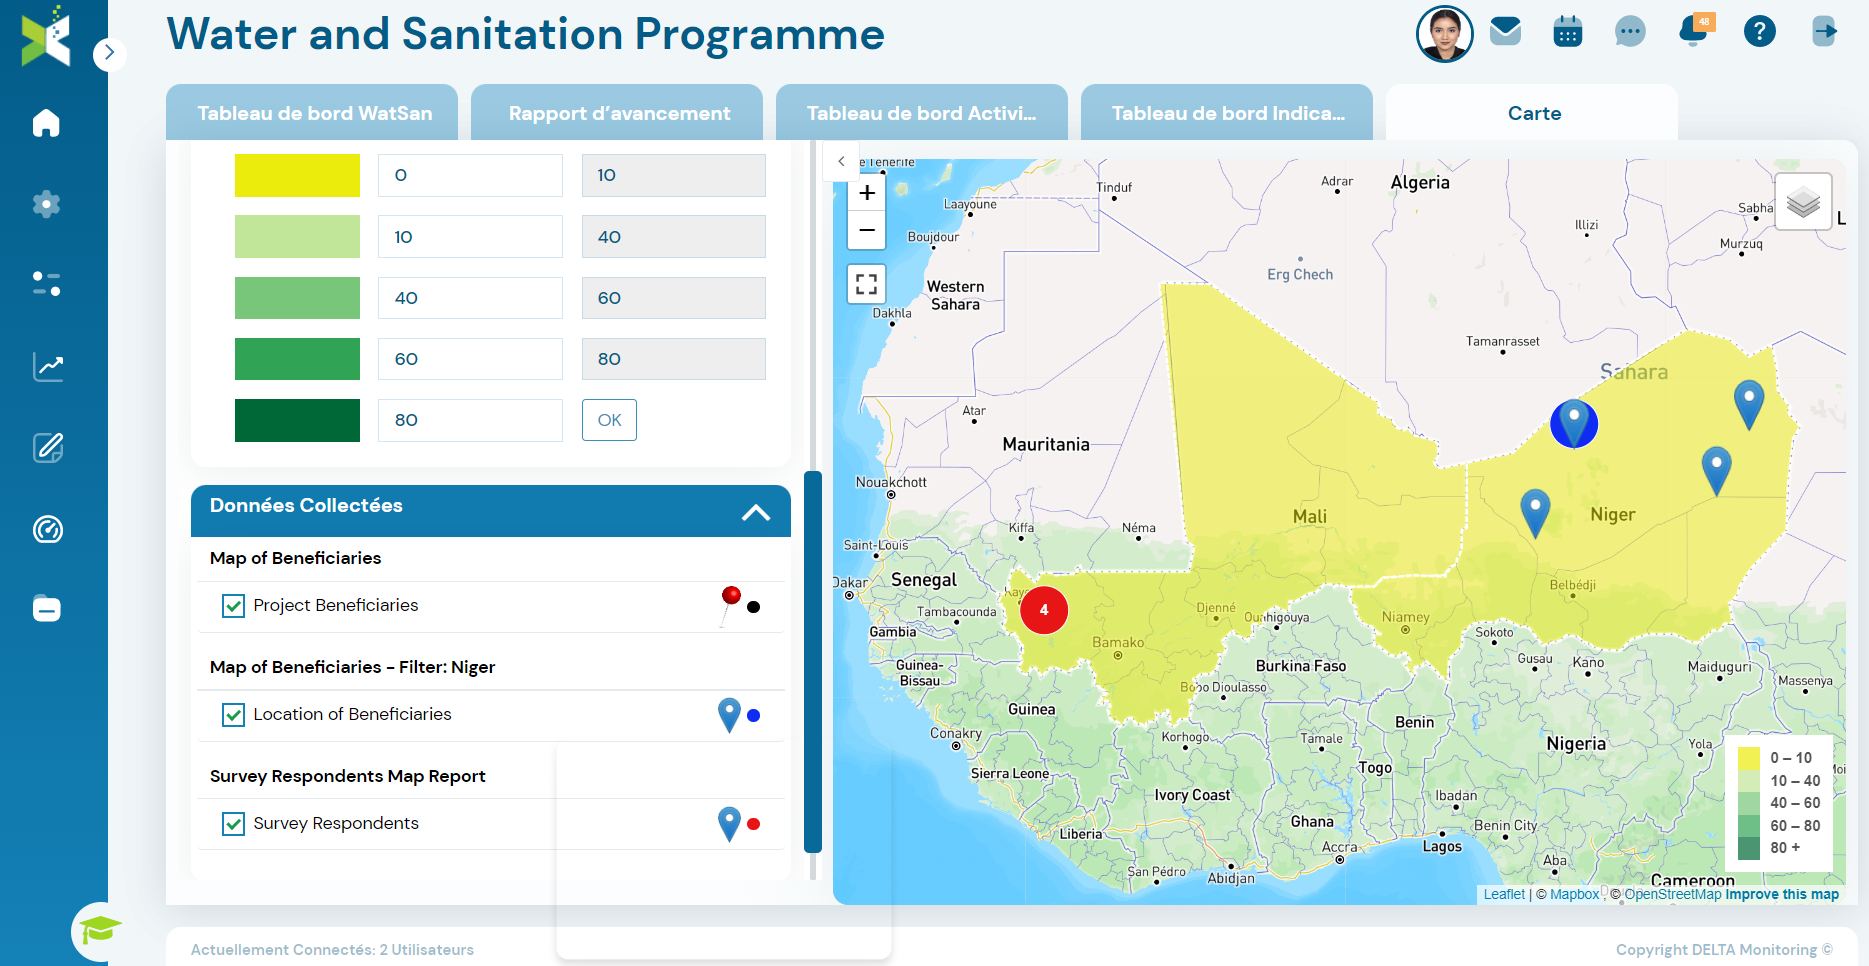Image resolution: width=1869 pixels, height=966 pixels.
Task: Open the calendar icon in the header
Action: tap(1567, 31)
